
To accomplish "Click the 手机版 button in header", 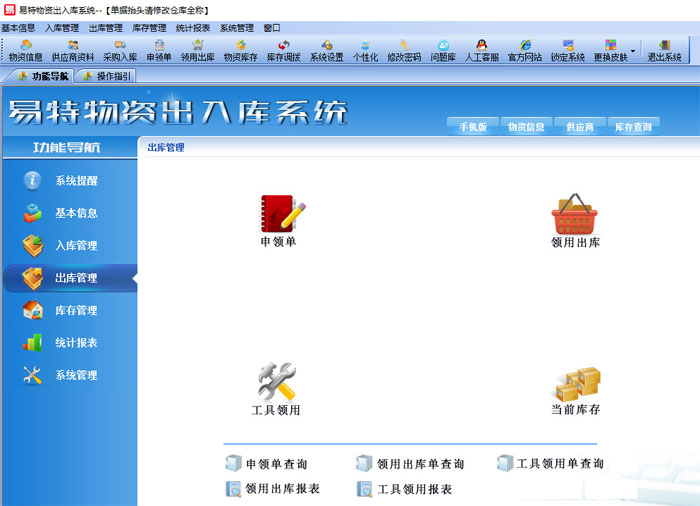I will (x=472, y=127).
